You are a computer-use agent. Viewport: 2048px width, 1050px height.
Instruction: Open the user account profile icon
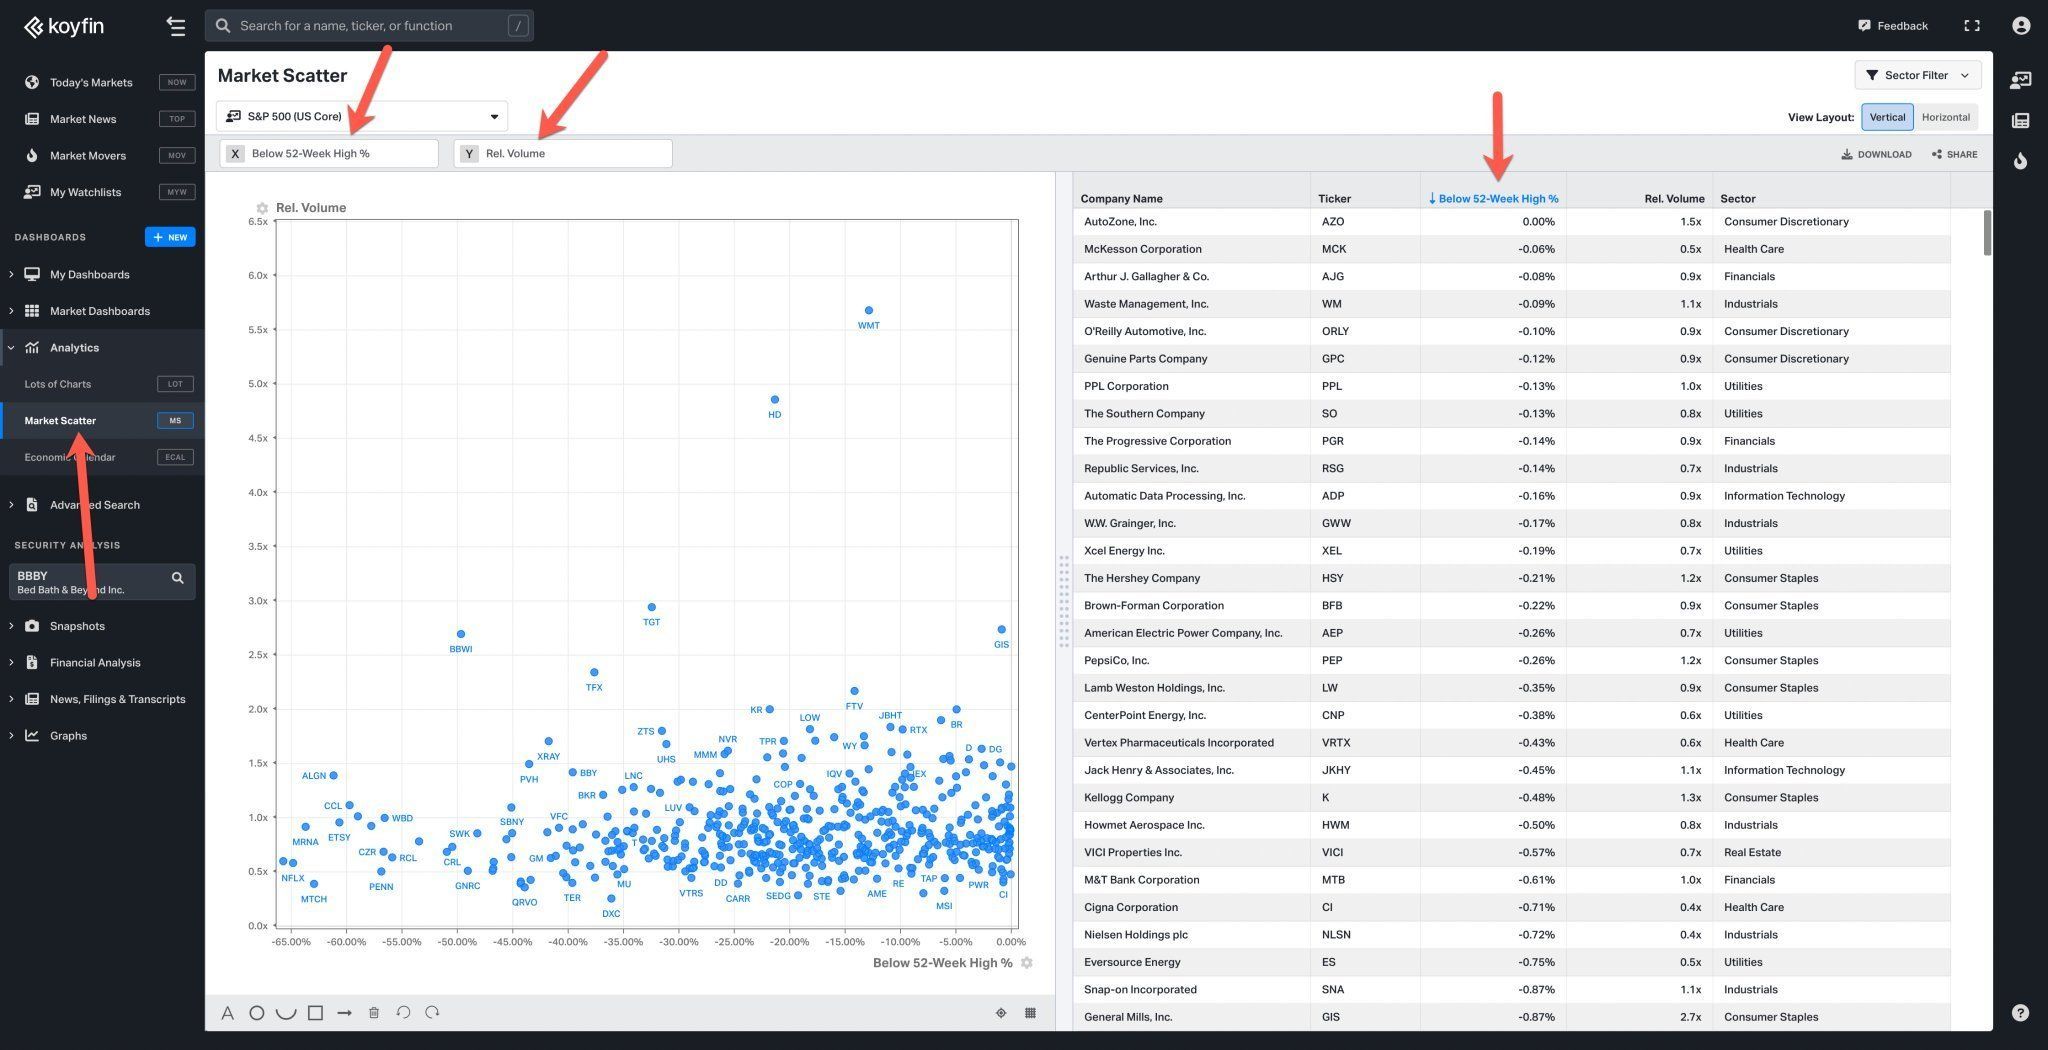pyautogui.click(x=2021, y=26)
